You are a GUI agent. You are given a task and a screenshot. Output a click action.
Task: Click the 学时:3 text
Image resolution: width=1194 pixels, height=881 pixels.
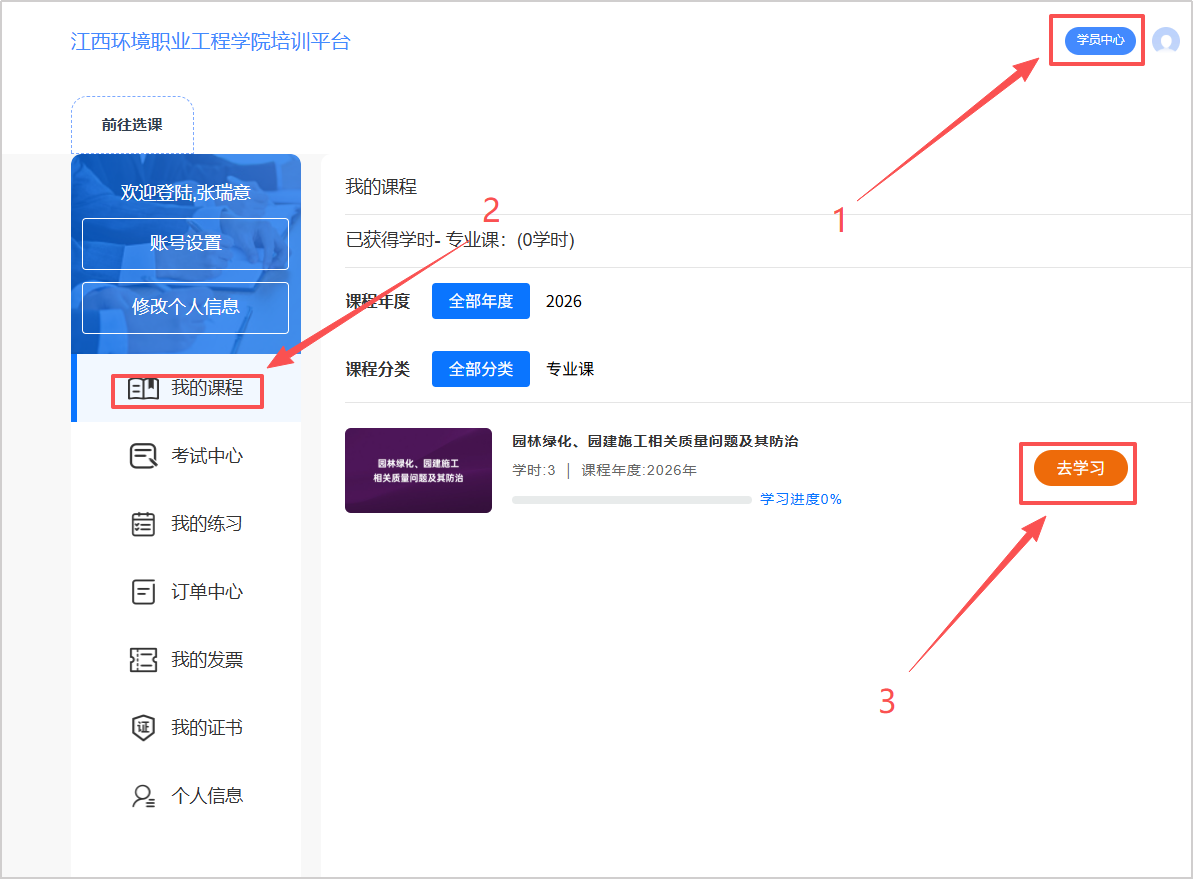coord(534,471)
